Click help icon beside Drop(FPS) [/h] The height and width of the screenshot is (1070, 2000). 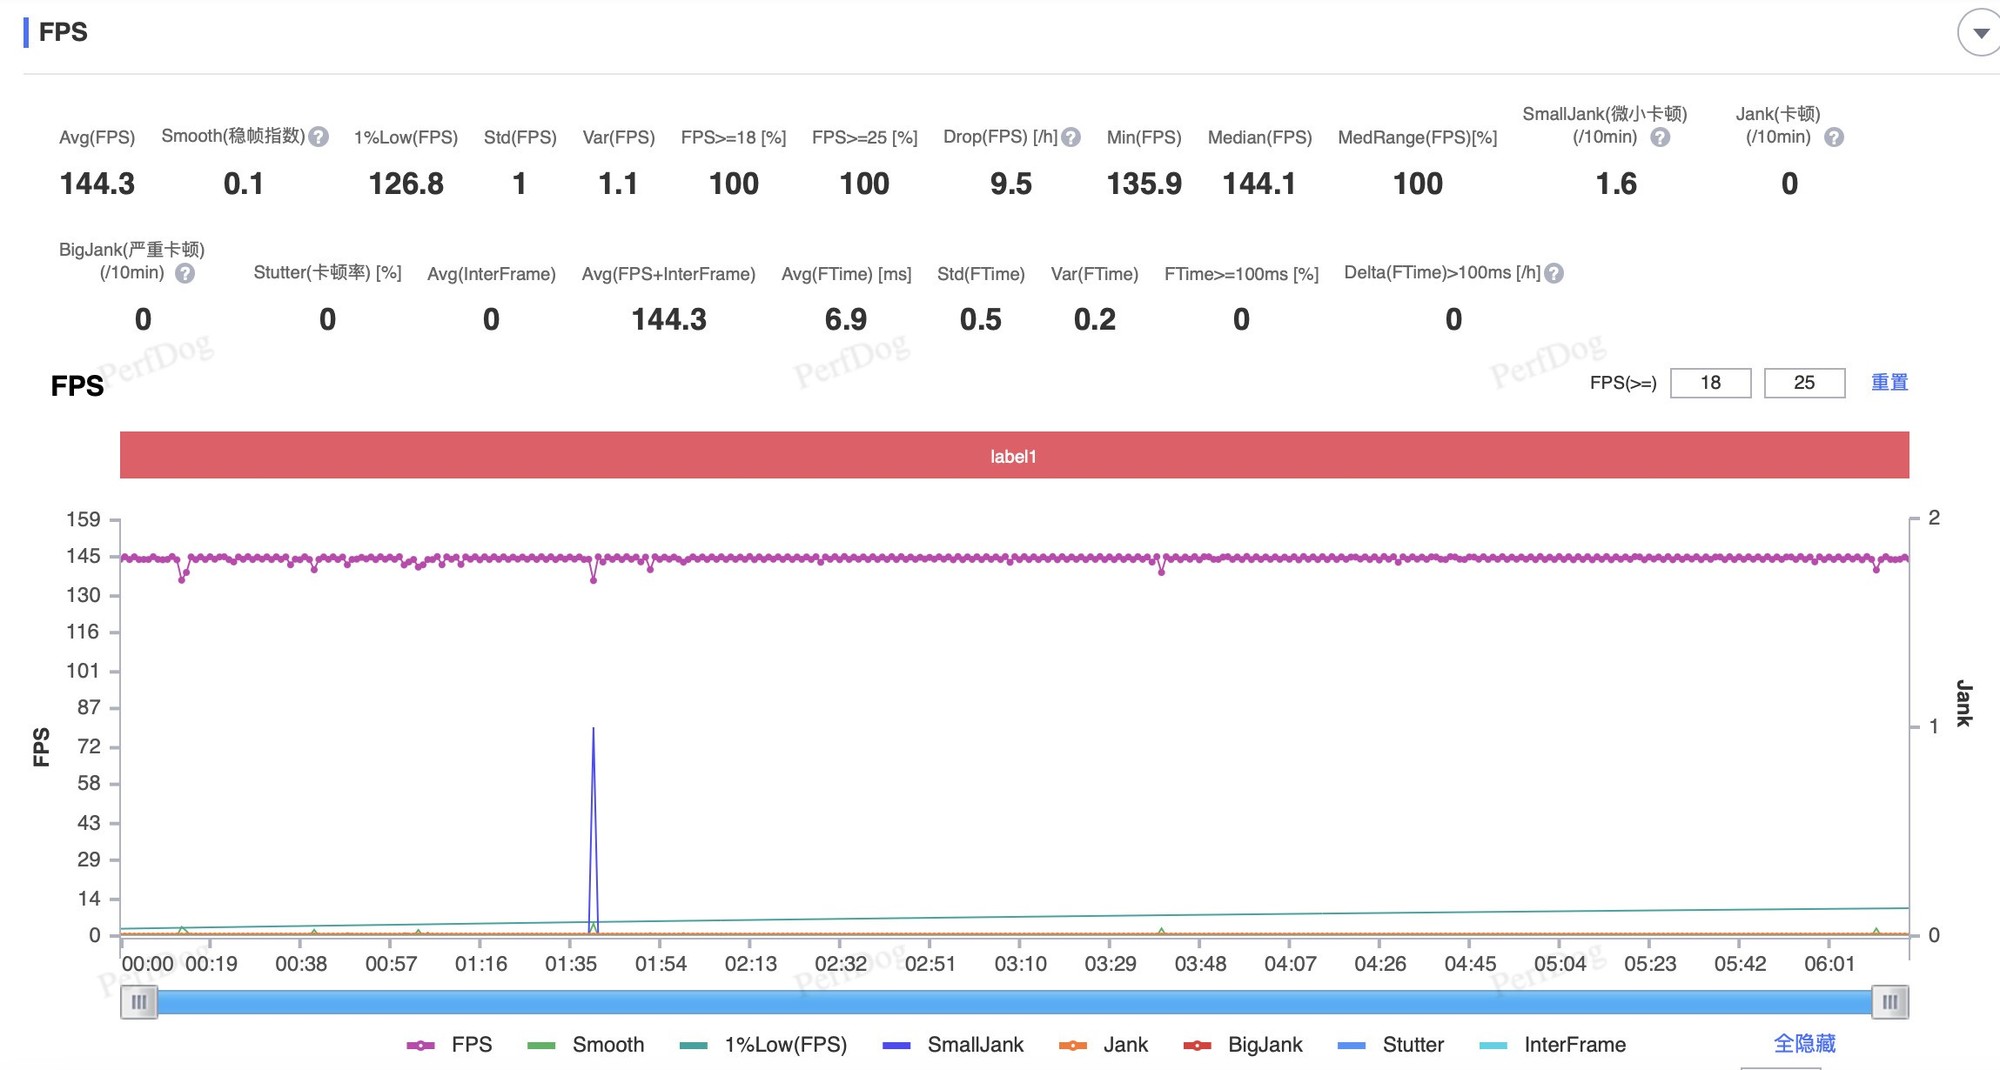pos(1071,137)
